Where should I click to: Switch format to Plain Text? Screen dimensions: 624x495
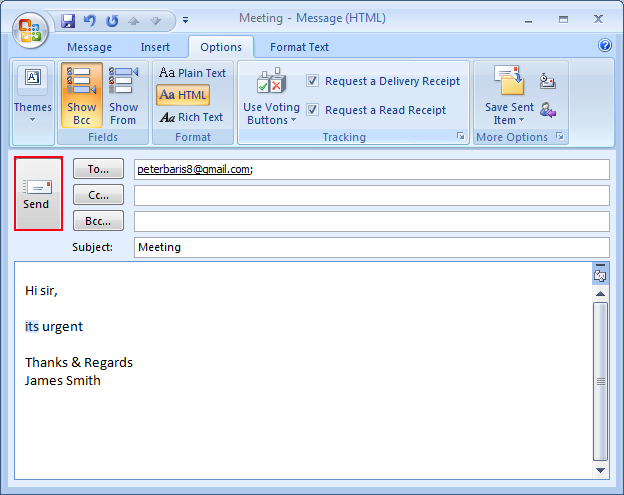(192, 73)
